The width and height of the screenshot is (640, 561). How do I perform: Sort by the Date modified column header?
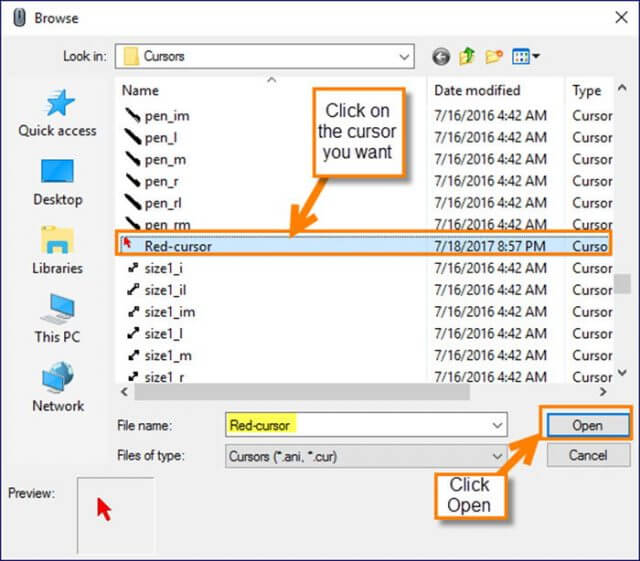[477, 90]
